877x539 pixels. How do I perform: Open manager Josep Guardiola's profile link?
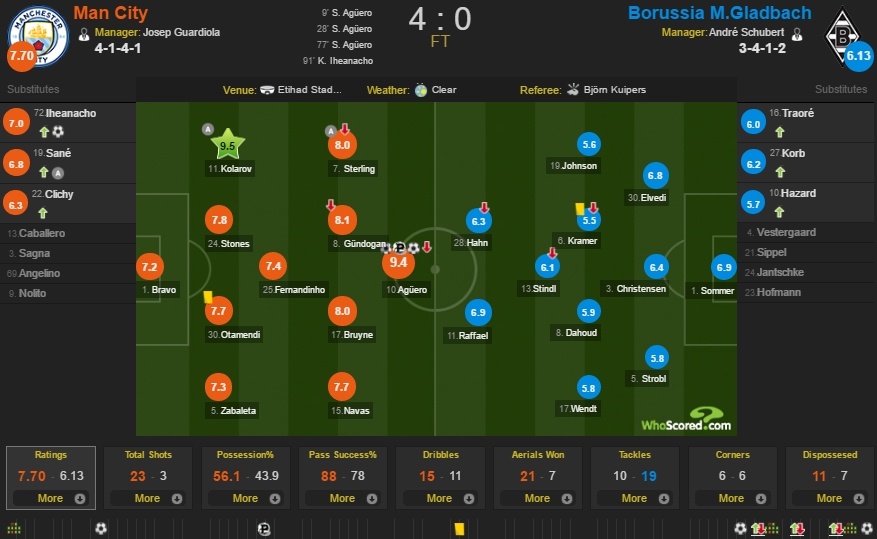pos(181,32)
